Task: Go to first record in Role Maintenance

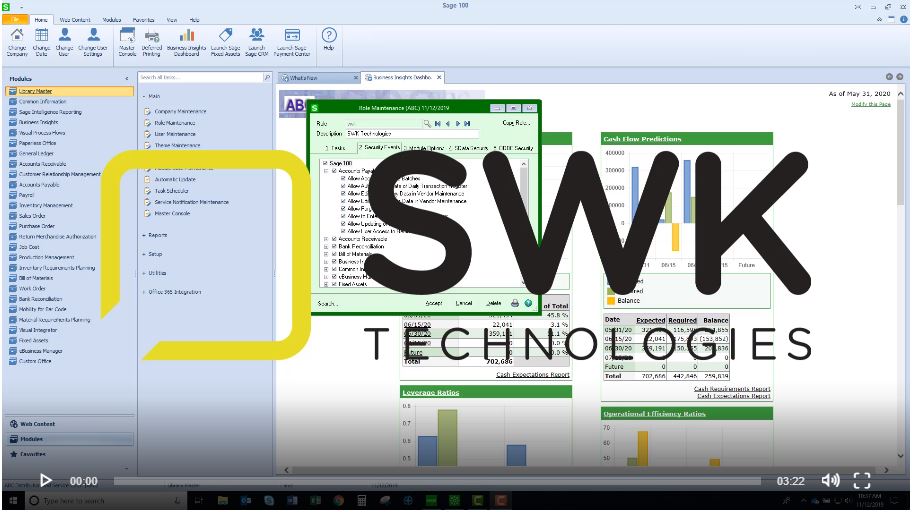Action: (x=438, y=123)
